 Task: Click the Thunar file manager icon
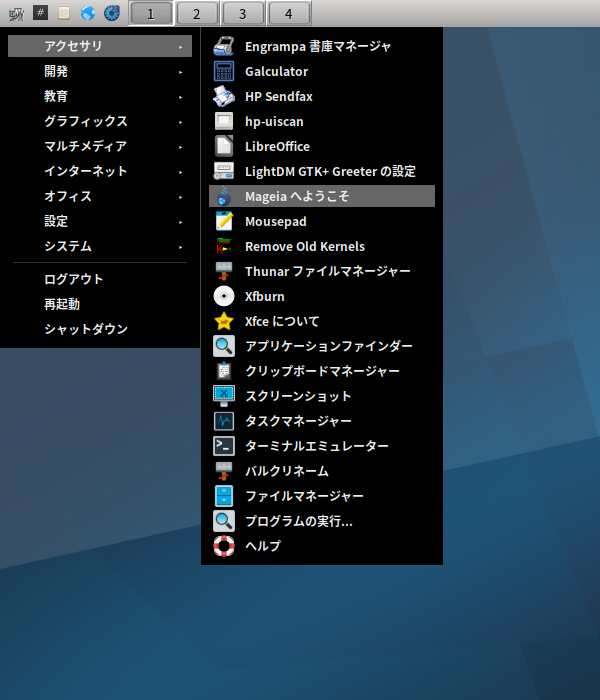click(x=224, y=271)
